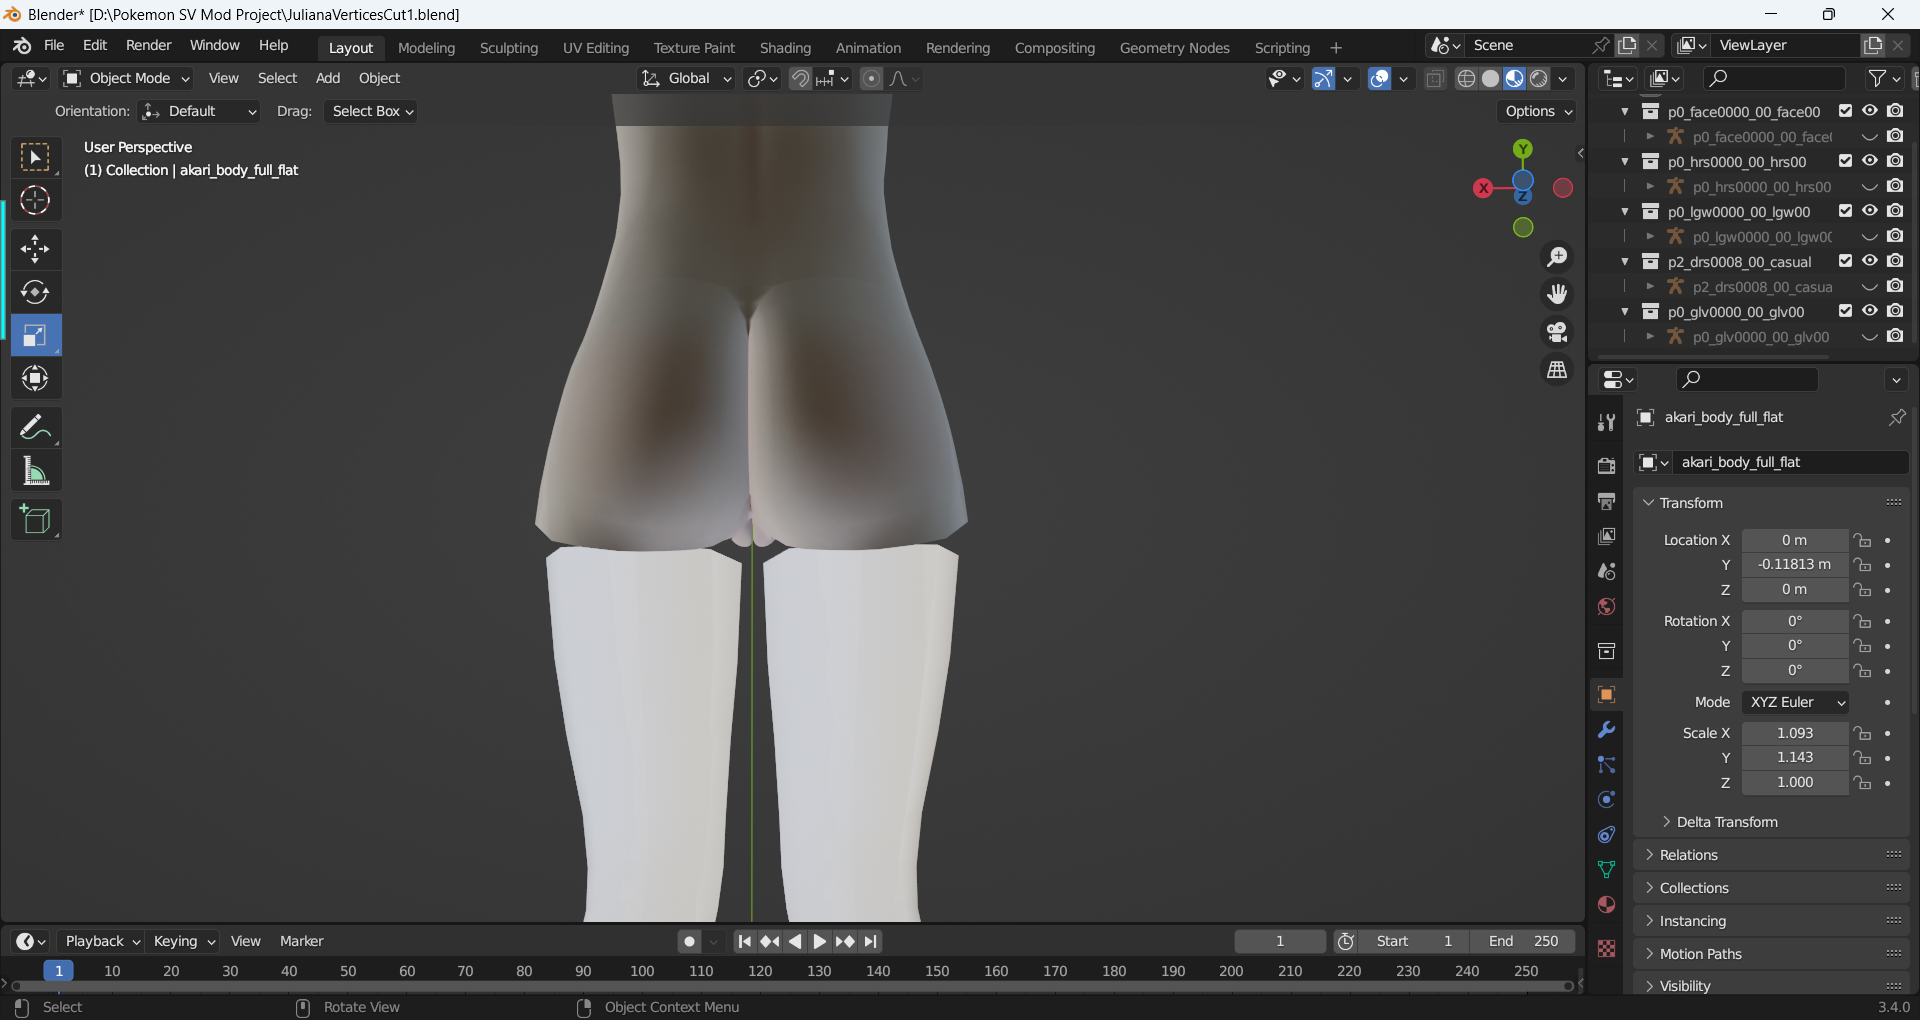Screen dimensions: 1920x1020
Task: Switch to UV Editing workspace tab
Action: pos(596,48)
